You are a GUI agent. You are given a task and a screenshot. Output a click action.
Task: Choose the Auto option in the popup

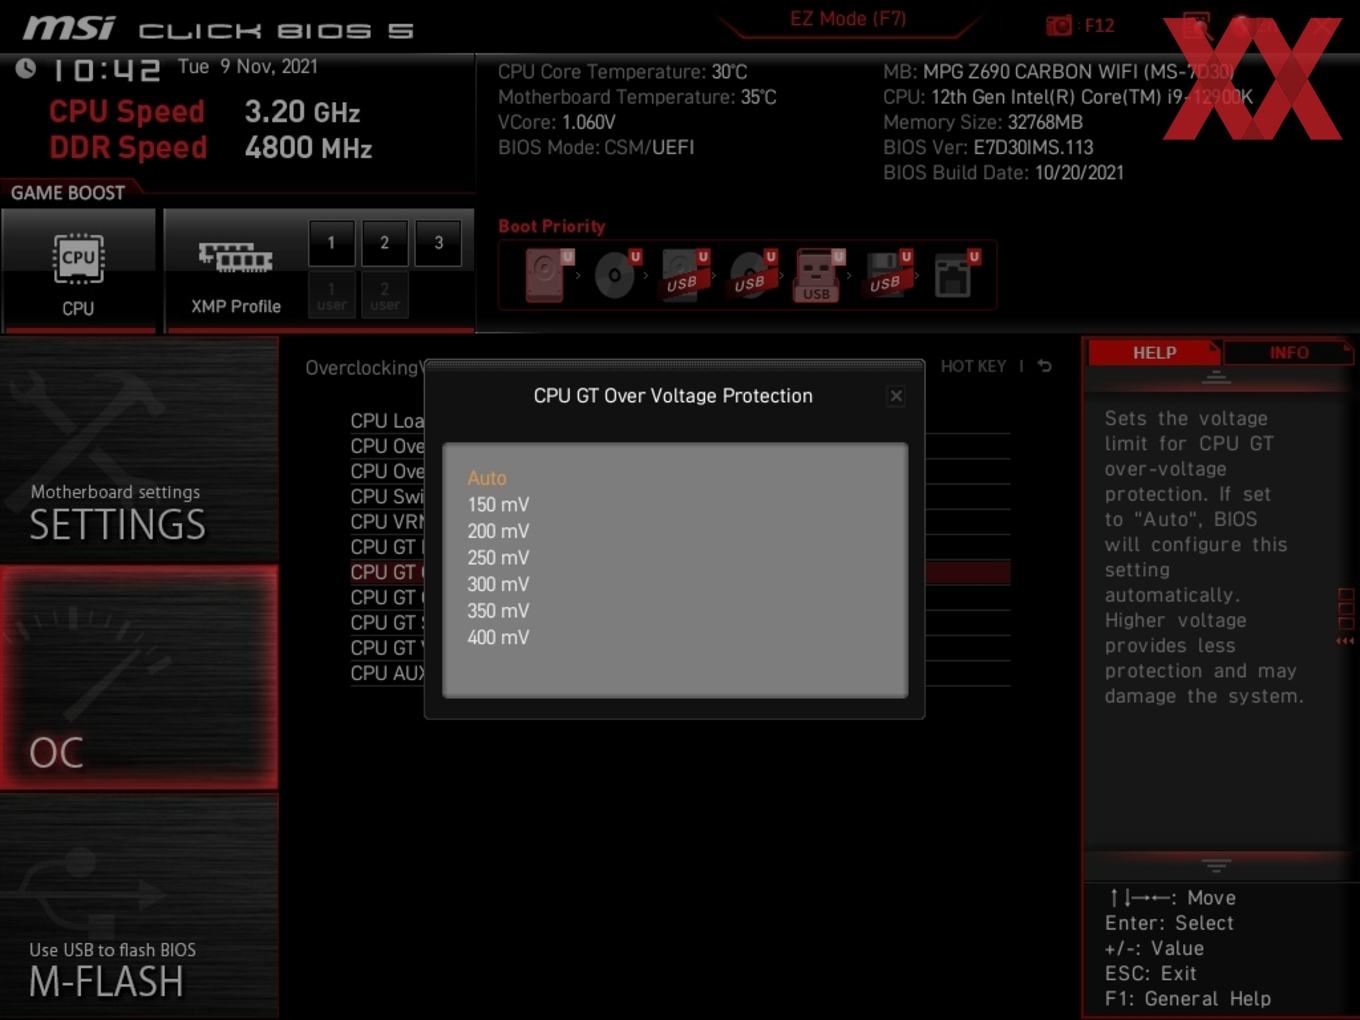[487, 478]
